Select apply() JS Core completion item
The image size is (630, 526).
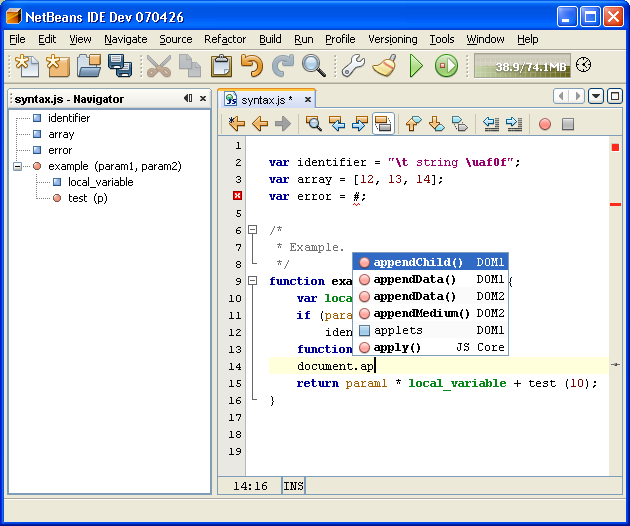pyautogui.click(x=430, y=347)
